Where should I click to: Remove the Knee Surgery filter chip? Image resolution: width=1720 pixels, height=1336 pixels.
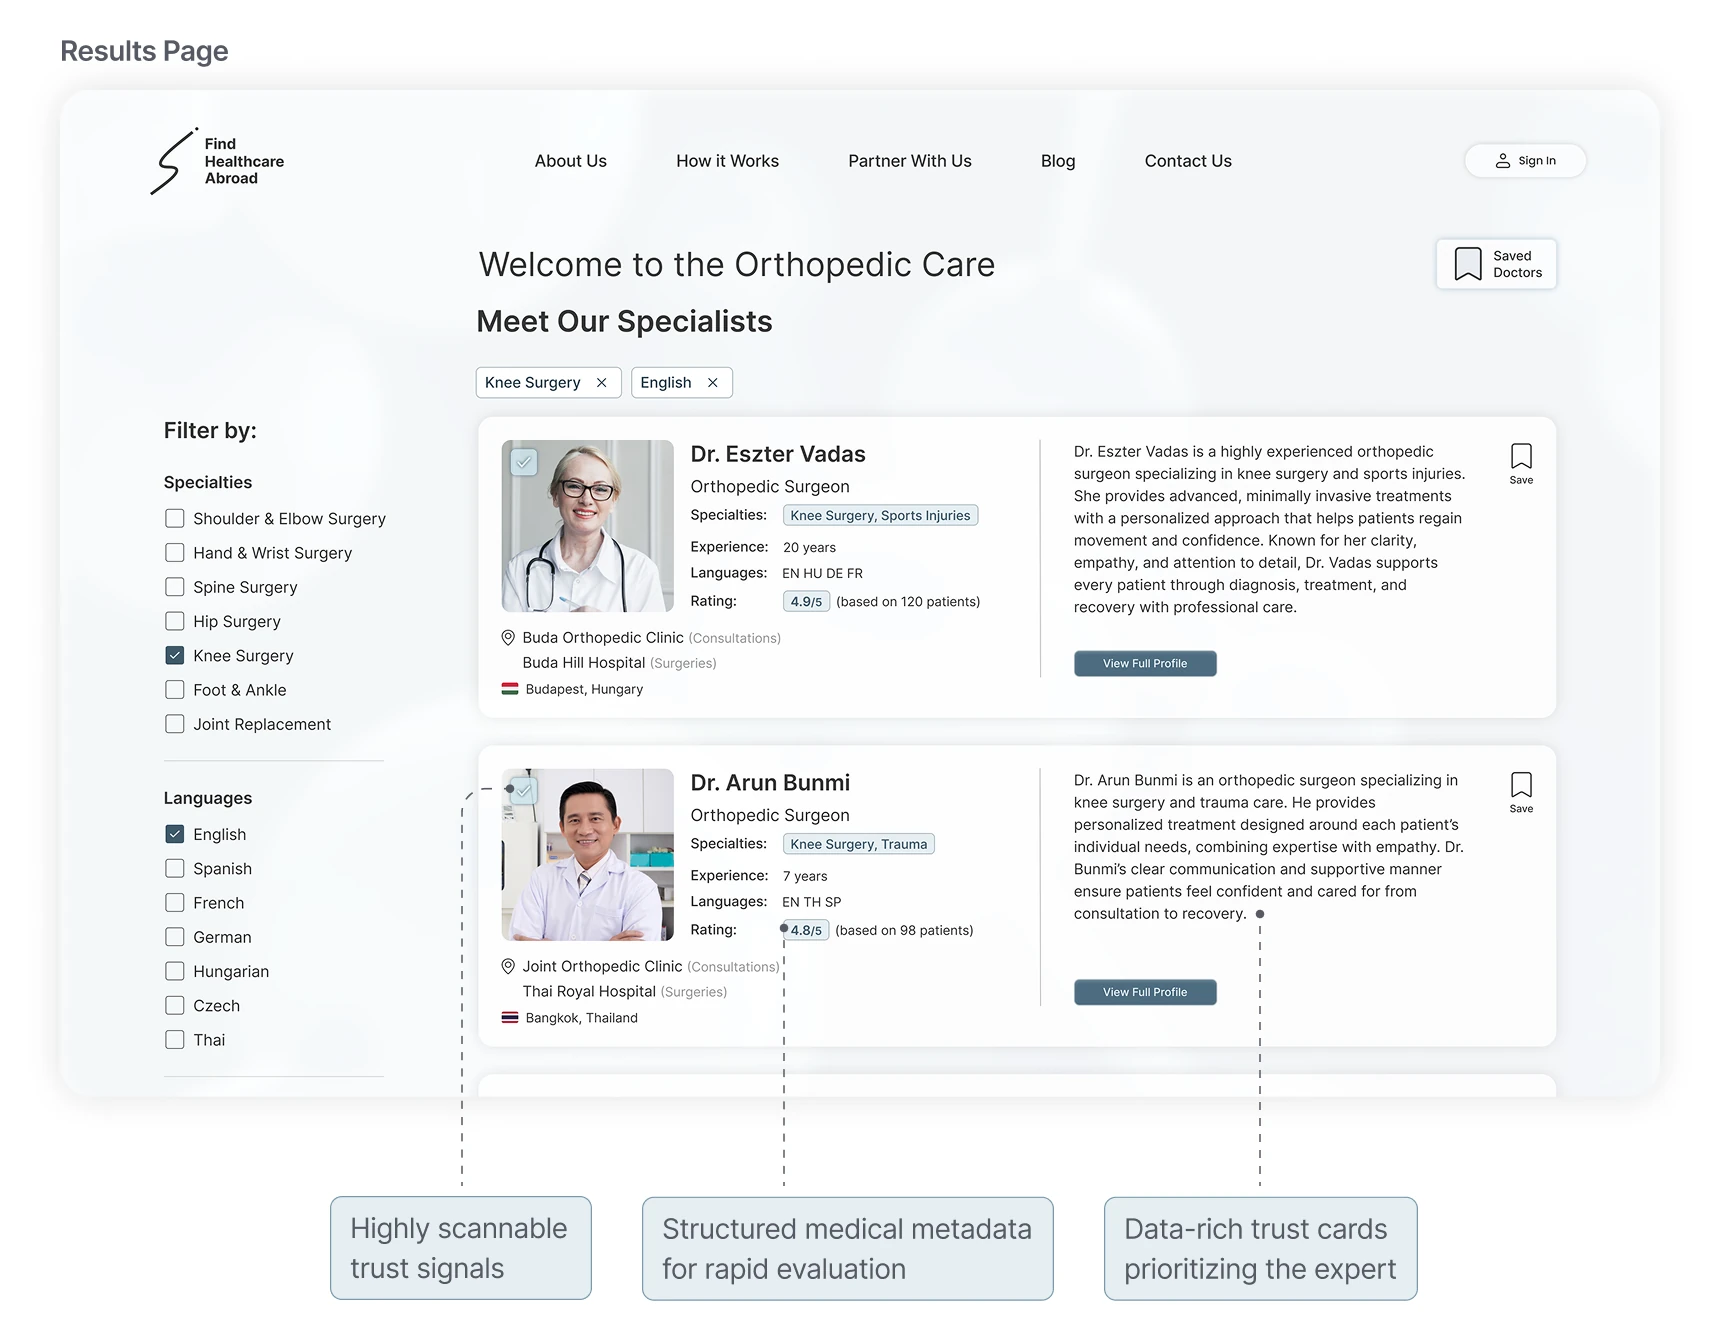(x=602, y=383)
